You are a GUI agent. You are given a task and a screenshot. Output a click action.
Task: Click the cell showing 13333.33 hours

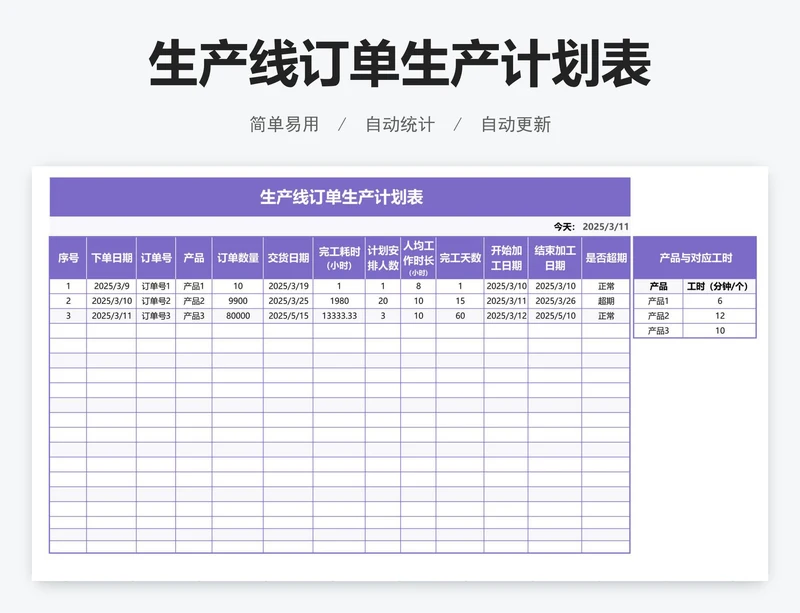[x=338, y=316]
